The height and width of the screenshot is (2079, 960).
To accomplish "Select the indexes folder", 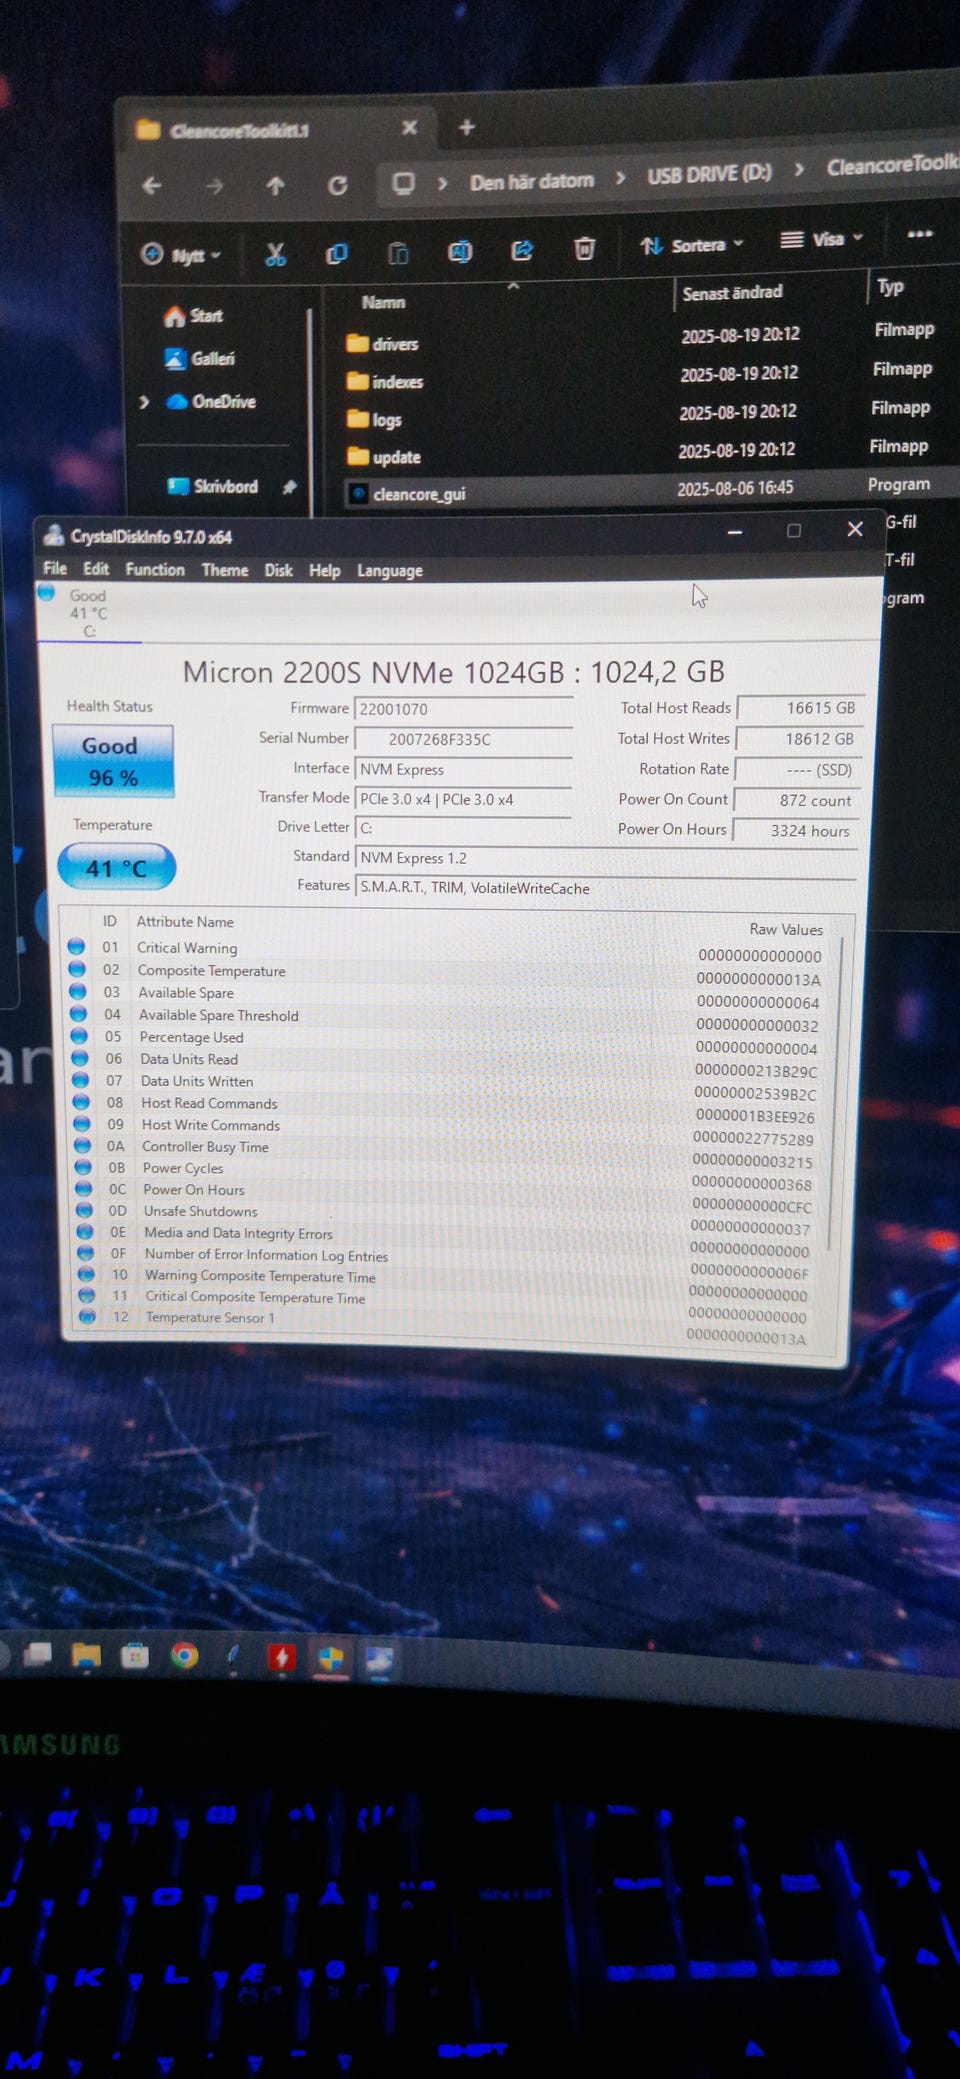I will (384, 382).
